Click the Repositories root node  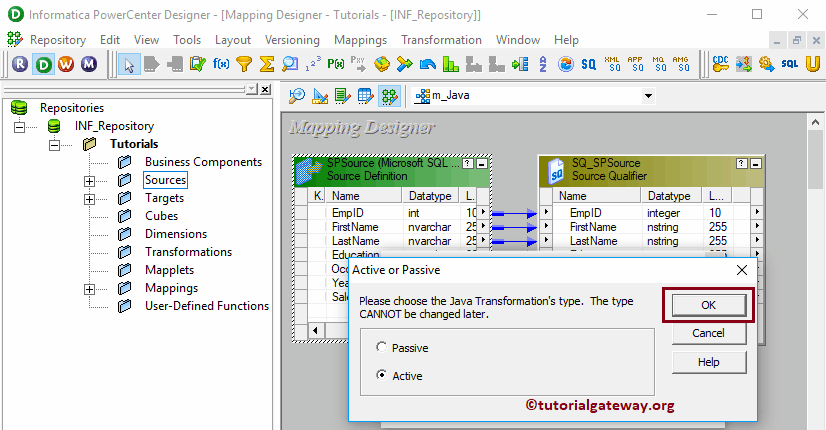(x=72, y=108)
